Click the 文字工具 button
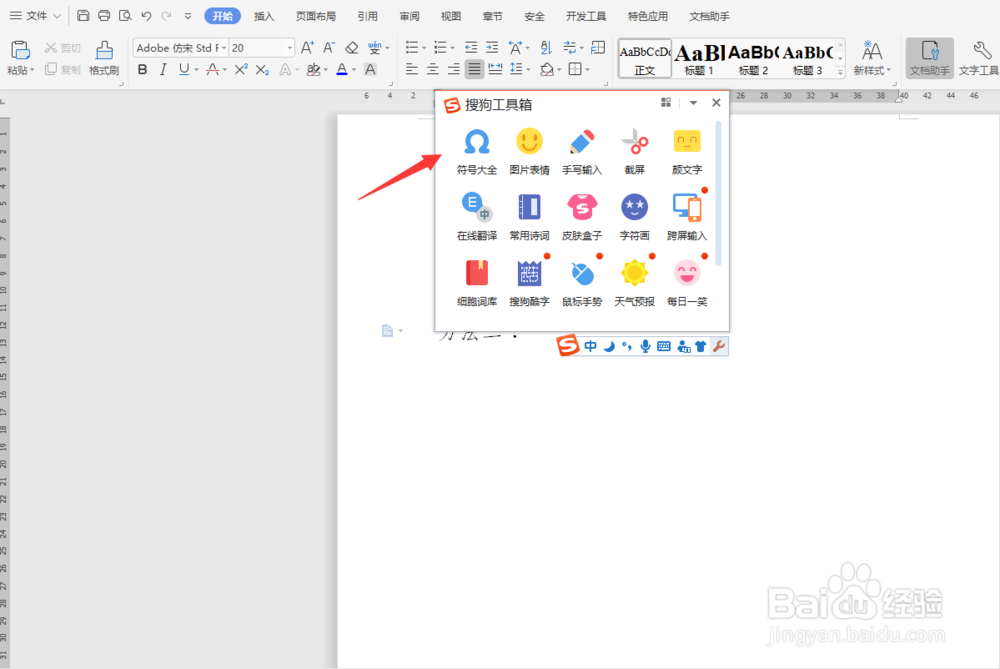Image resolution: width=1000 pixels, height=669 pixels. tap(978, 57)
